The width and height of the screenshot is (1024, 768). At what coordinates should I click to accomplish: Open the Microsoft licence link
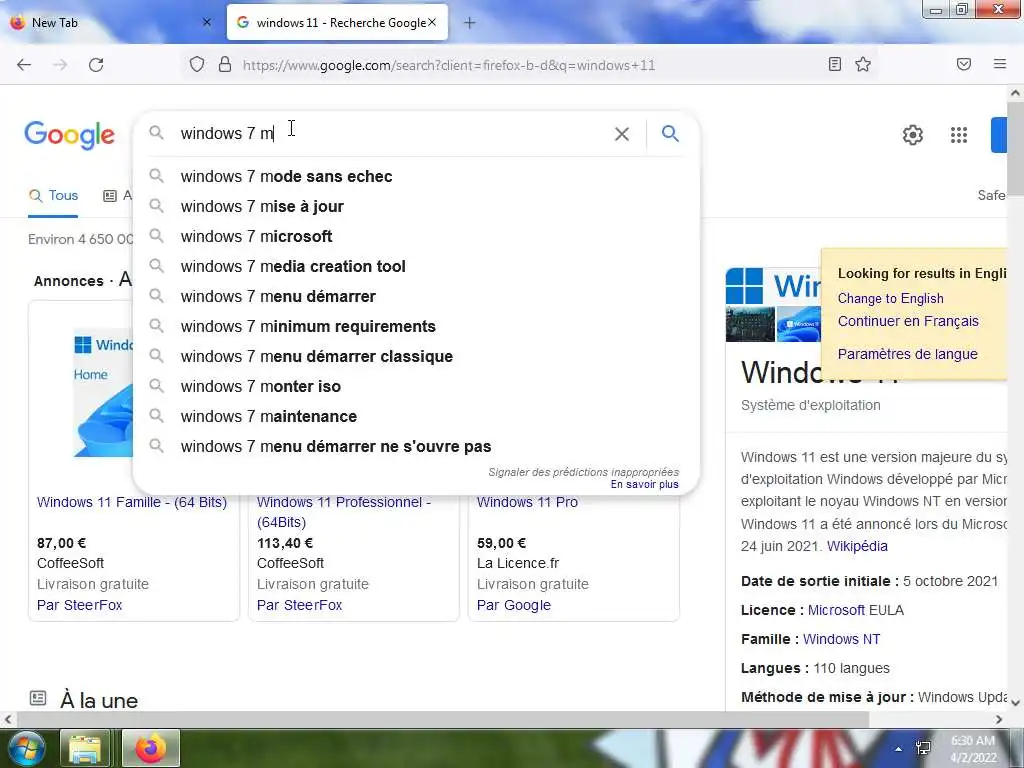pyautogui.click(x=836, y=610)
